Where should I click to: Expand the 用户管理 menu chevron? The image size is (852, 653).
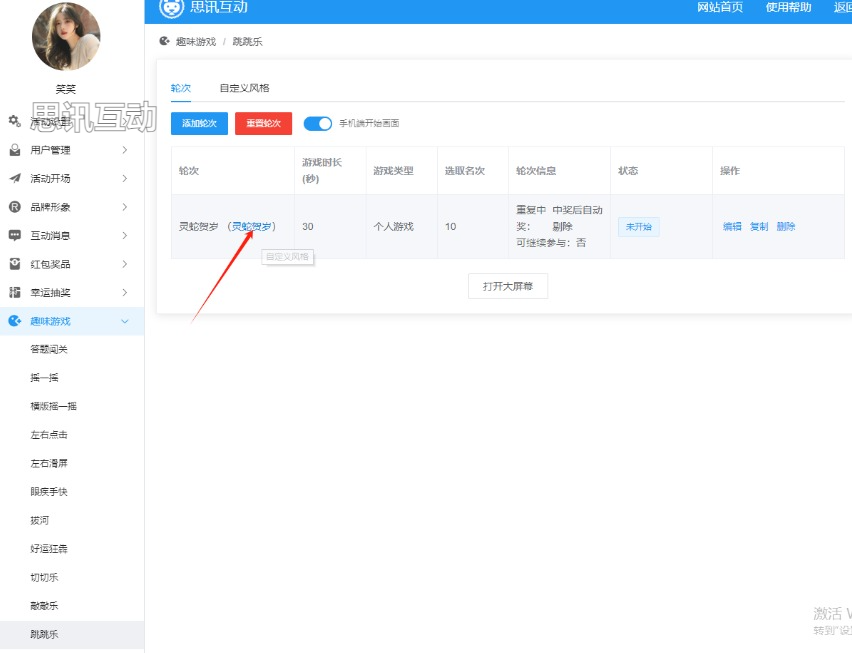tap(125, 150)
